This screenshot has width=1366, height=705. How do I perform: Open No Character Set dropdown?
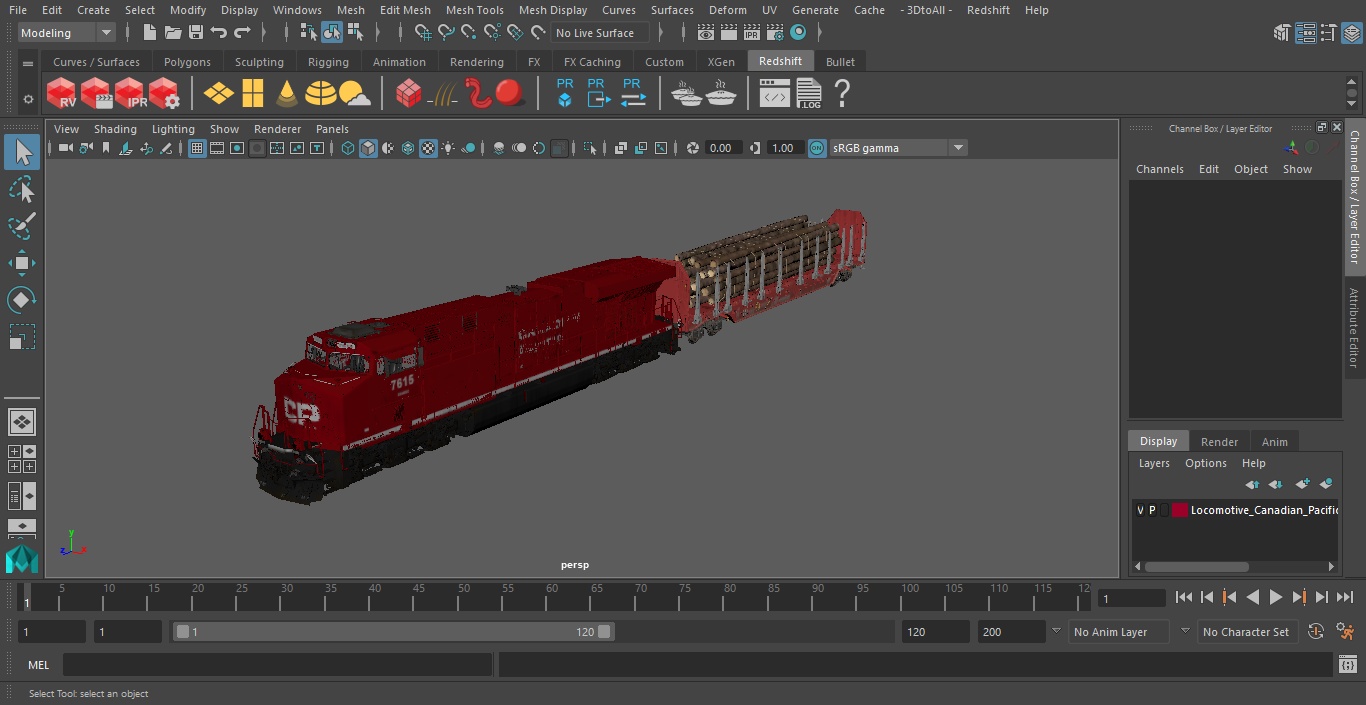tap(1246, 632)
